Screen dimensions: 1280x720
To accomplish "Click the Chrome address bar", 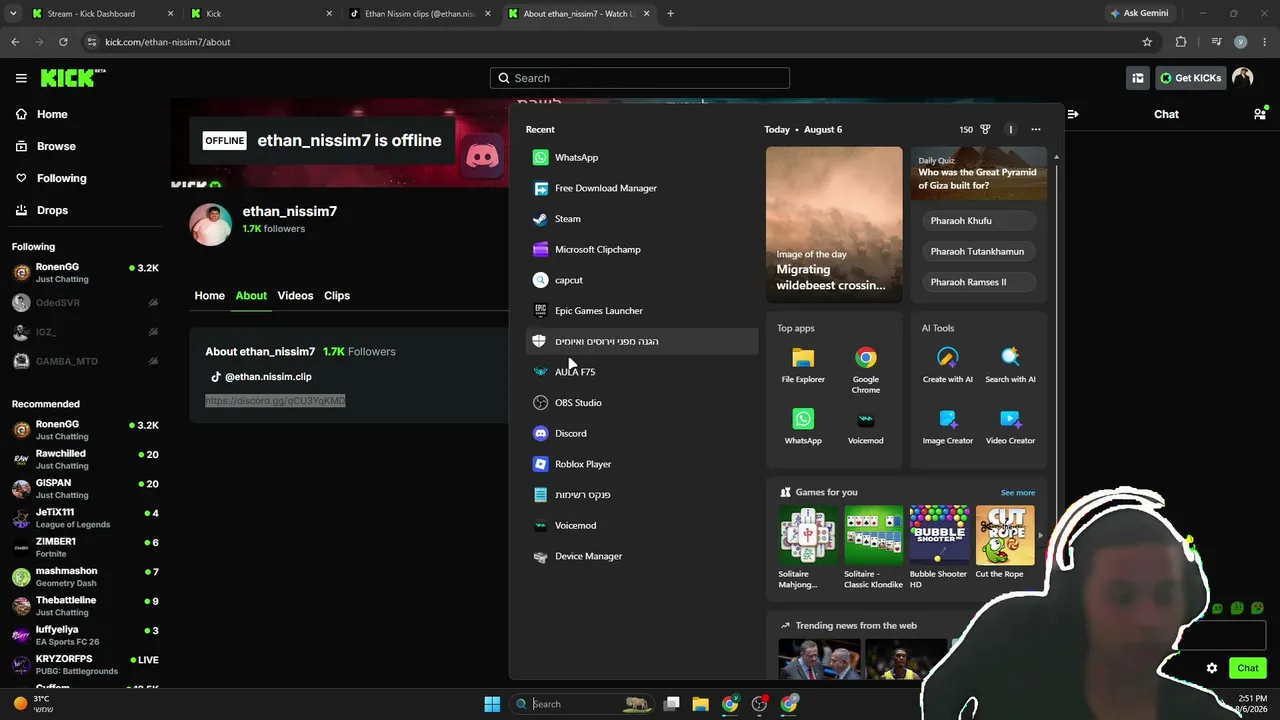I will (610, 42).
